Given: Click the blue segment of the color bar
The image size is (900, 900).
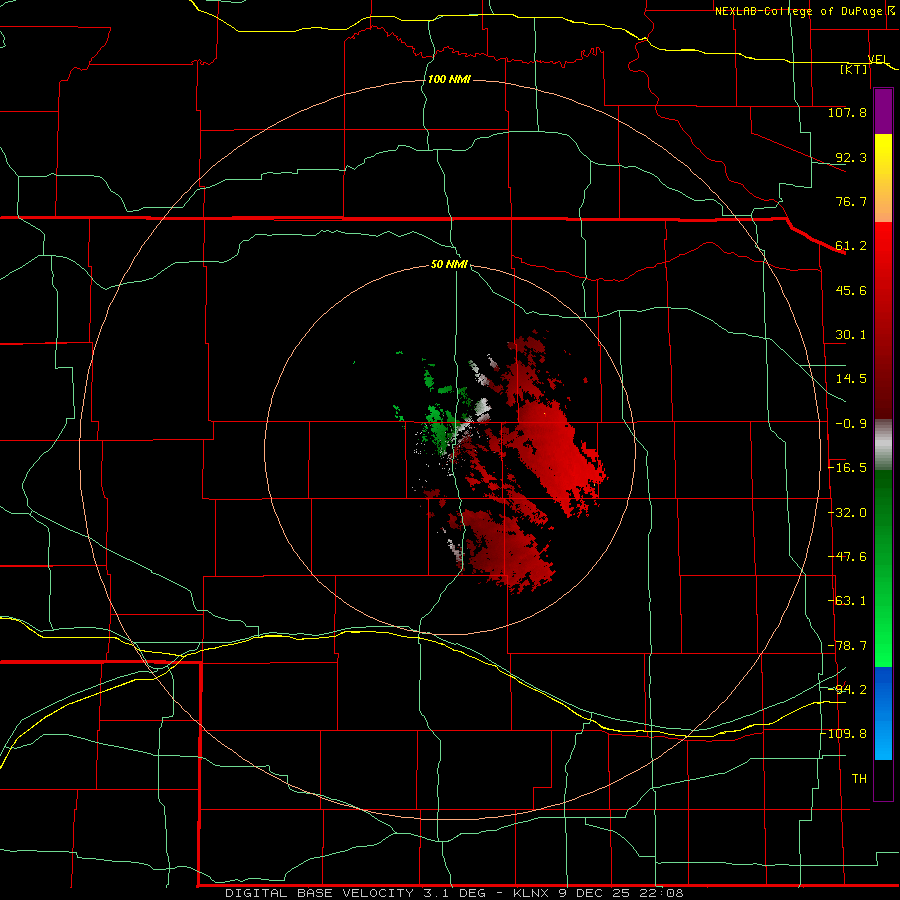Looking at the screenshot, I should pos(883,713).
